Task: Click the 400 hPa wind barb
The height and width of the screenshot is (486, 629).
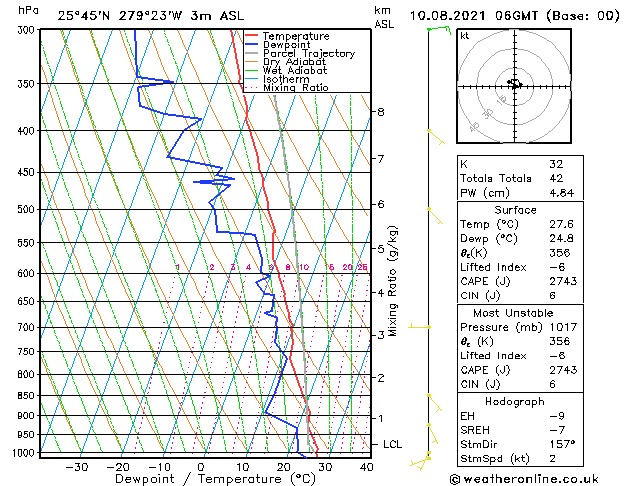Action: click(x=436, y=137)
